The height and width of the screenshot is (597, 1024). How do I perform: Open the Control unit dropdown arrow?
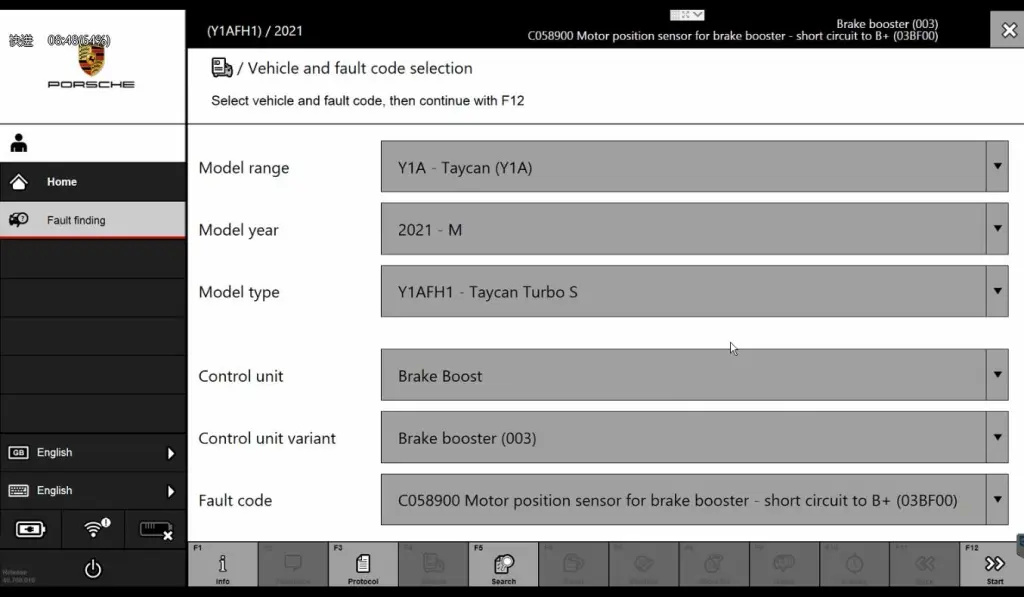(x=997, y=375)
